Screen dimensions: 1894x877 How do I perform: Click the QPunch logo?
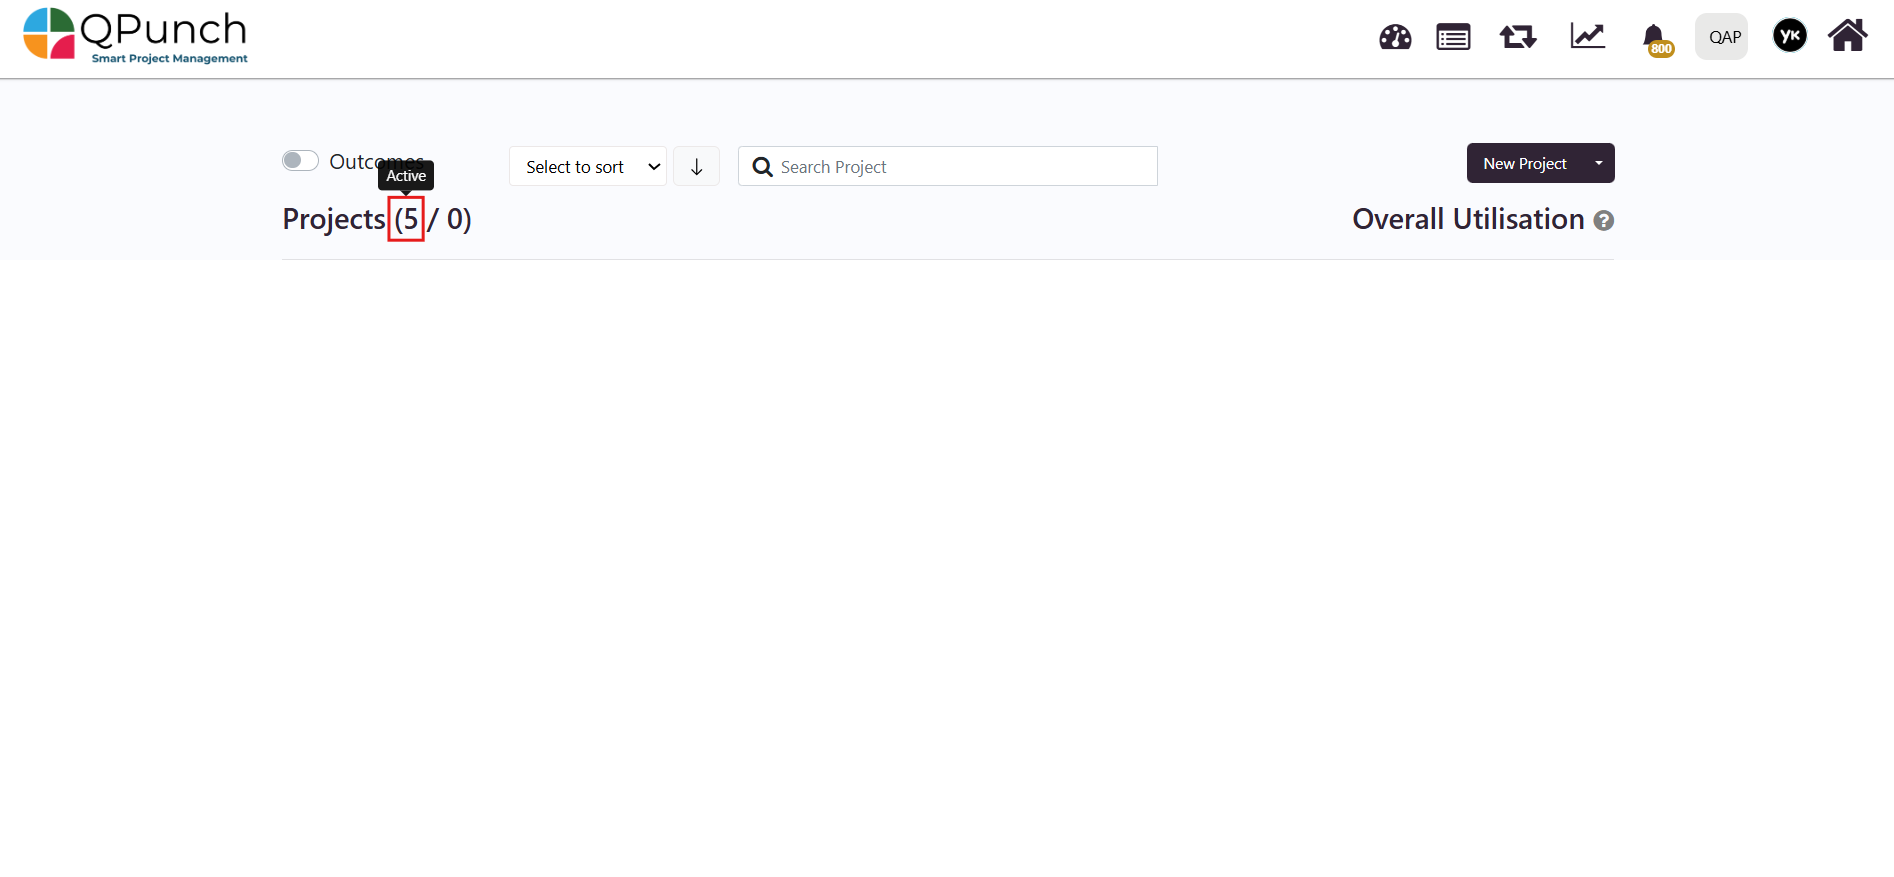pos(135,36)
